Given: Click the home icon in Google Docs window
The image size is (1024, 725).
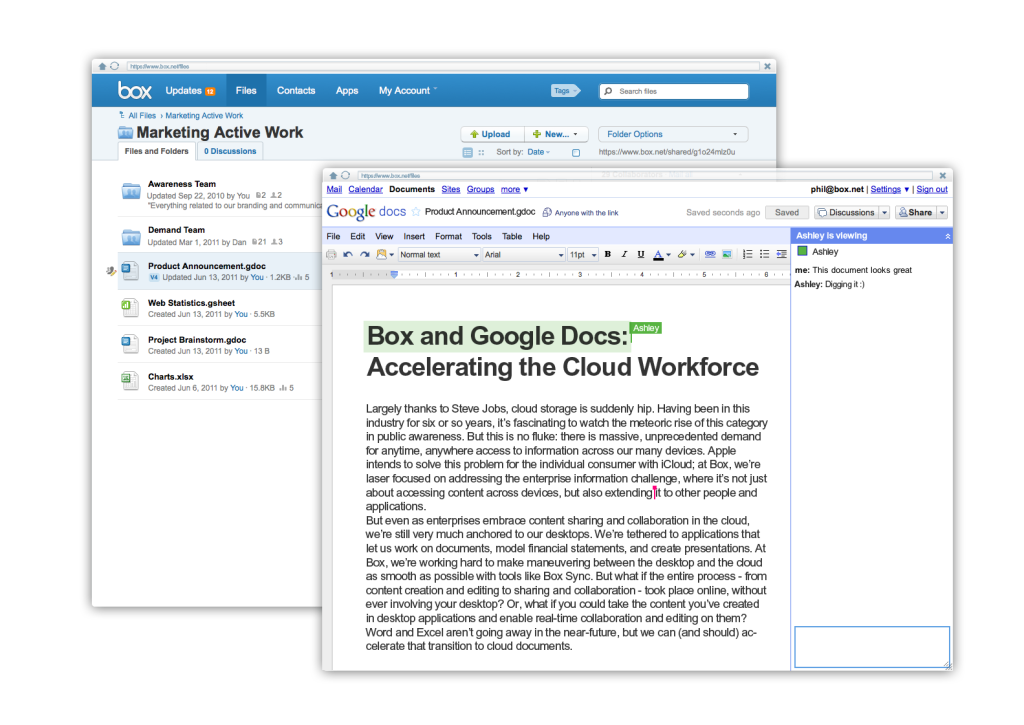Looking at the screenshot, I should [x=333, y=175].
